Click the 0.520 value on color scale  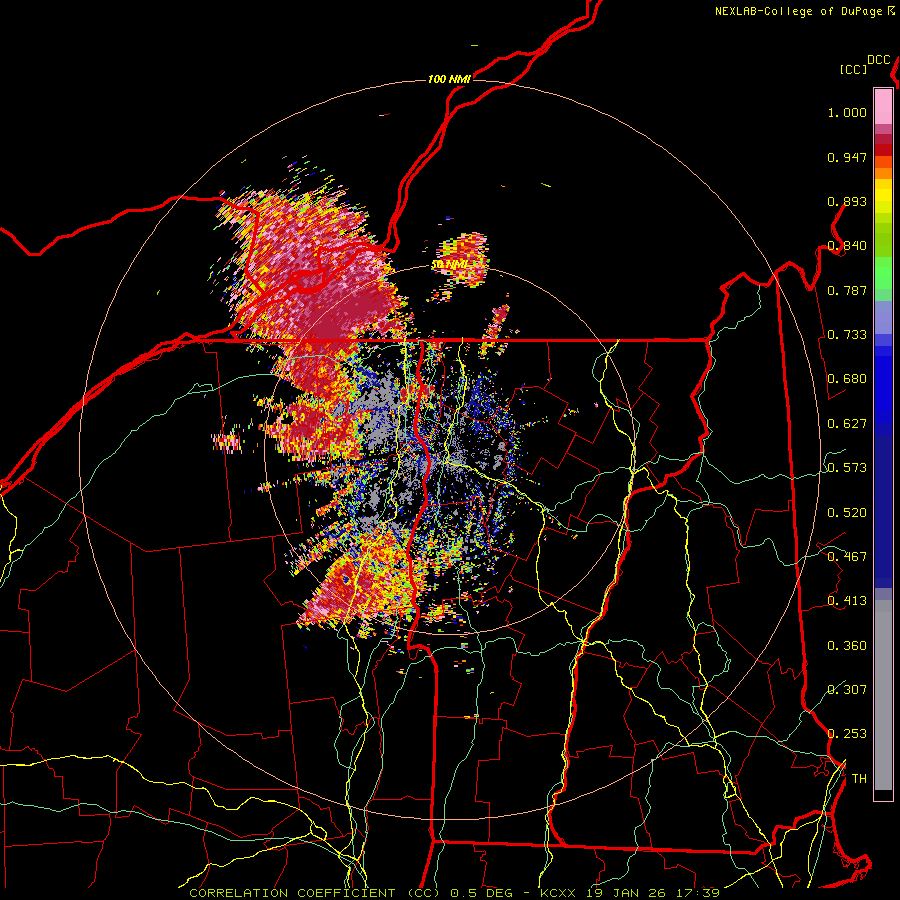tap(847, 513)
